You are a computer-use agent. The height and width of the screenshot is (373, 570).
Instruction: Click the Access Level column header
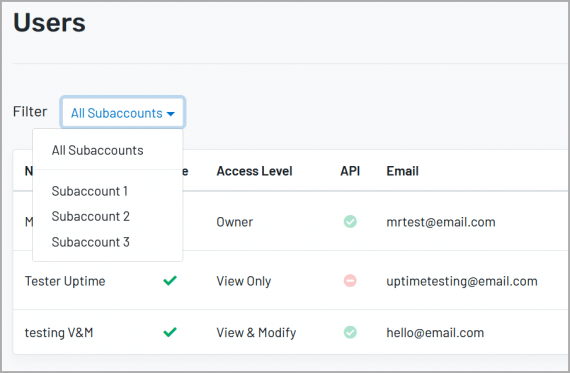(x=254, y=171)
